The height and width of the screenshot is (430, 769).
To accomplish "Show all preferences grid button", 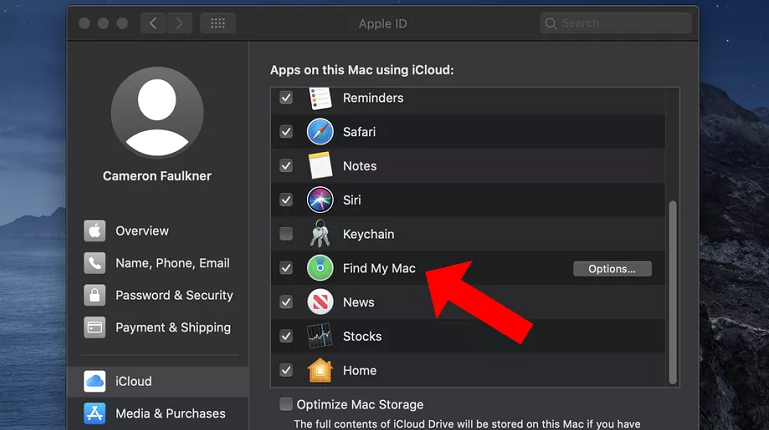I will click(218, 24).
